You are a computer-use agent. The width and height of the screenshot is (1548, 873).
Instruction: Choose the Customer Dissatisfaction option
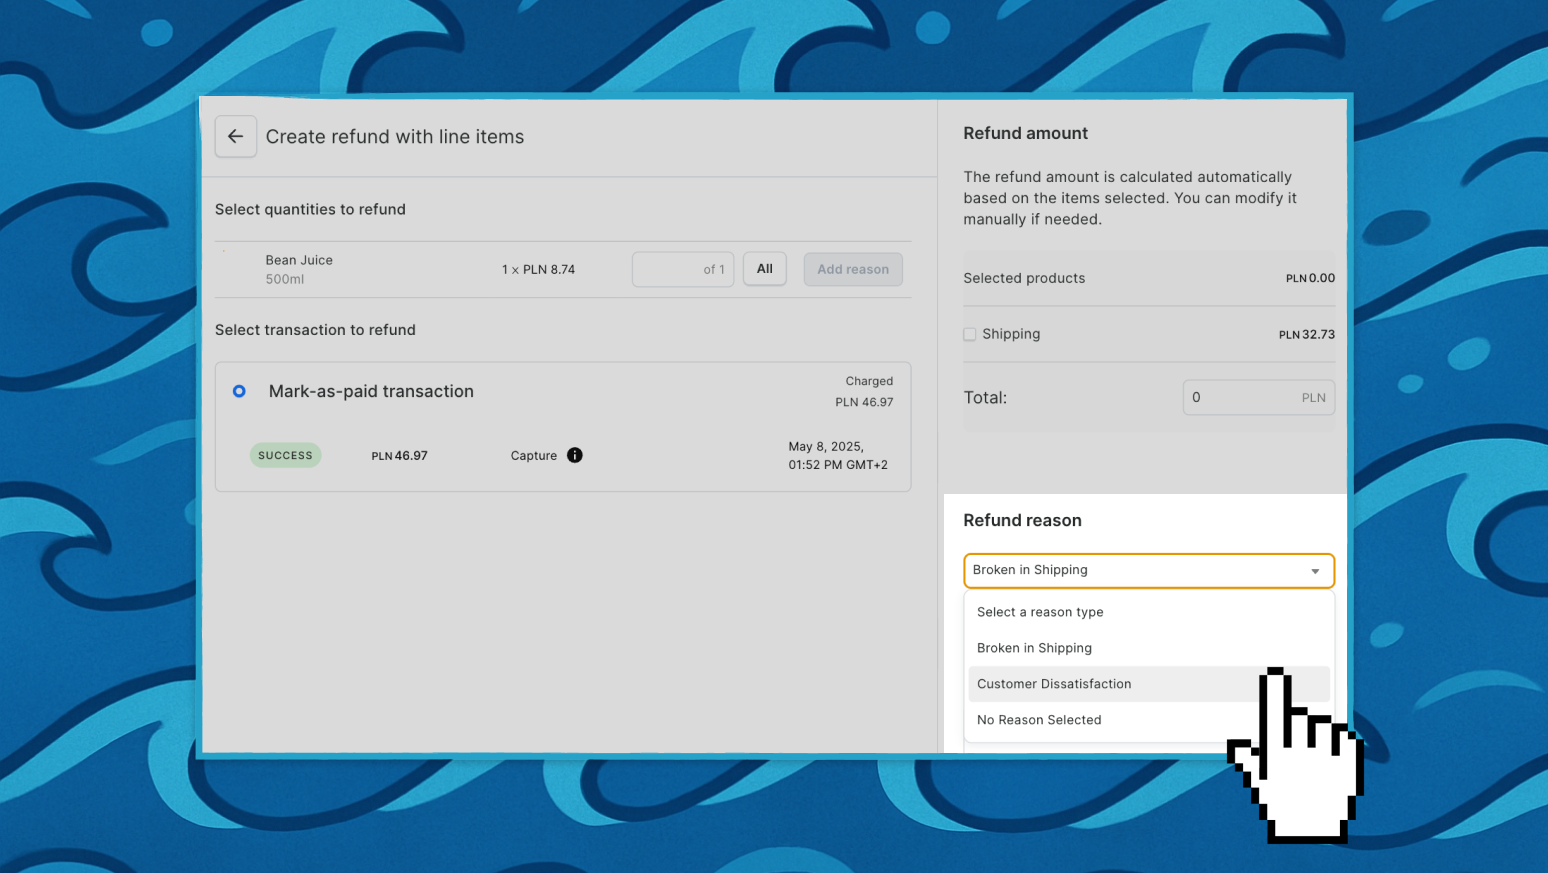click(1054, 684)
